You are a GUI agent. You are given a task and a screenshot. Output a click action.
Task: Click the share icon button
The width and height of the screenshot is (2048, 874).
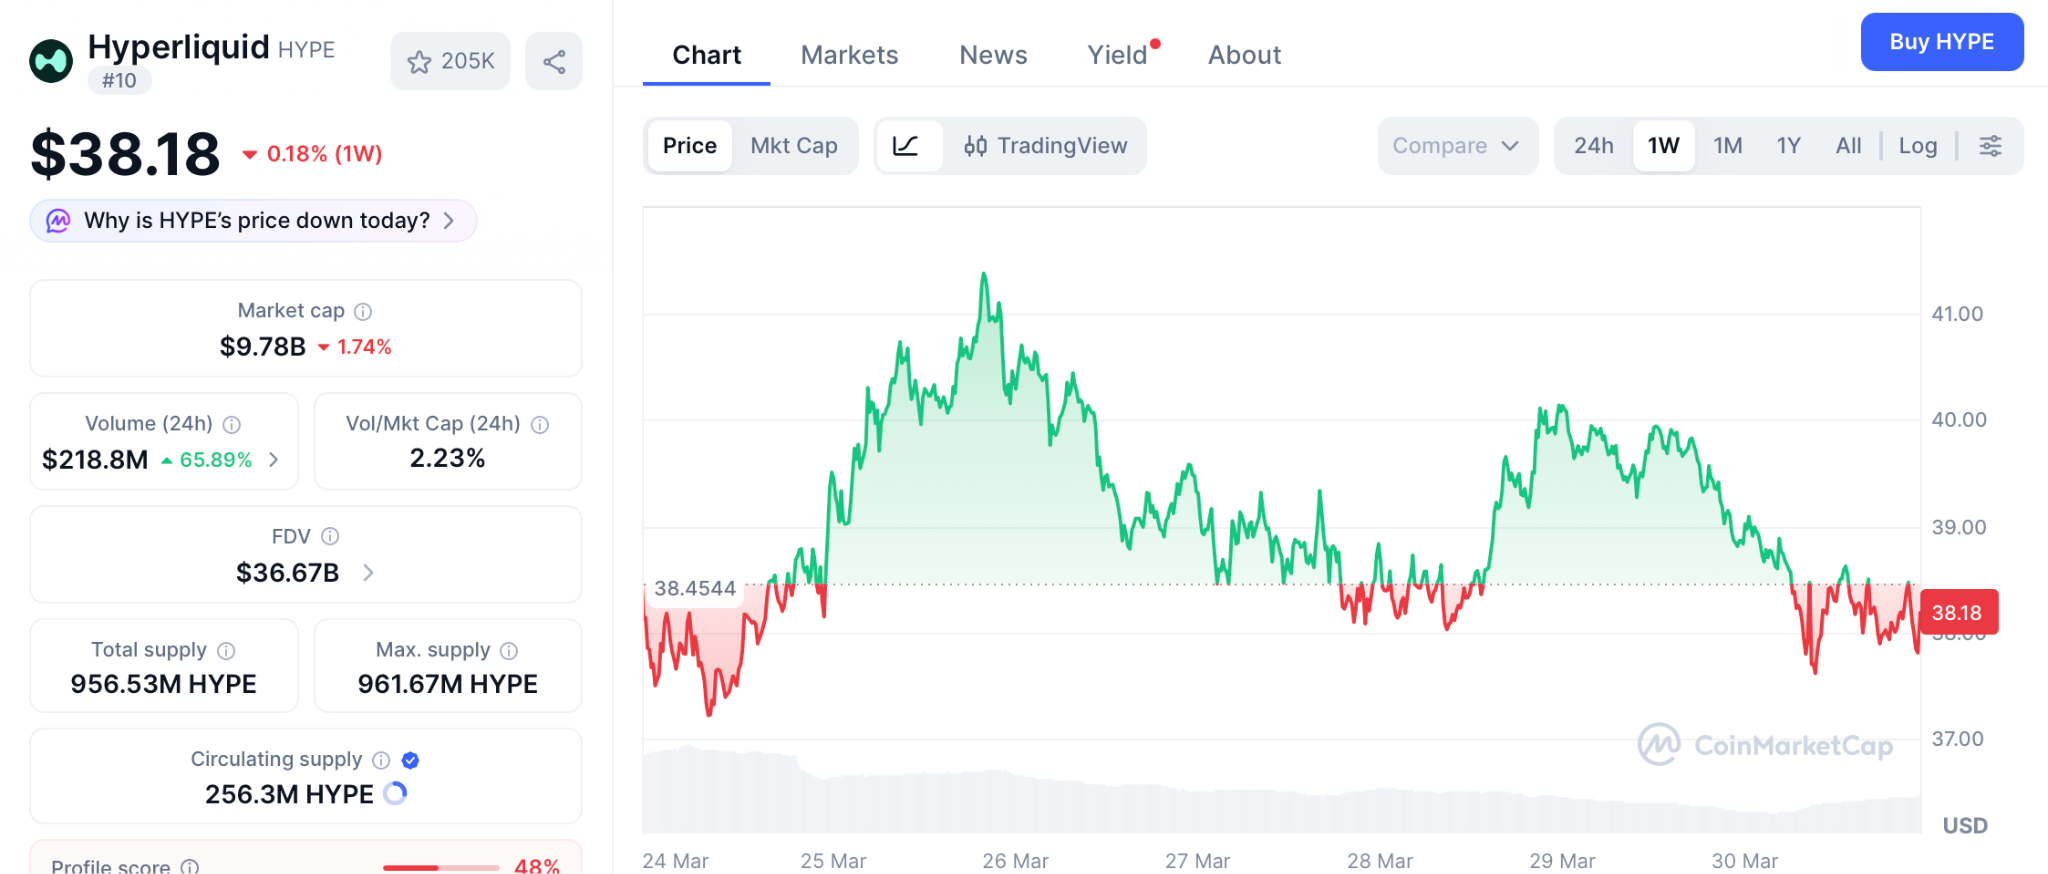point(554,62)
